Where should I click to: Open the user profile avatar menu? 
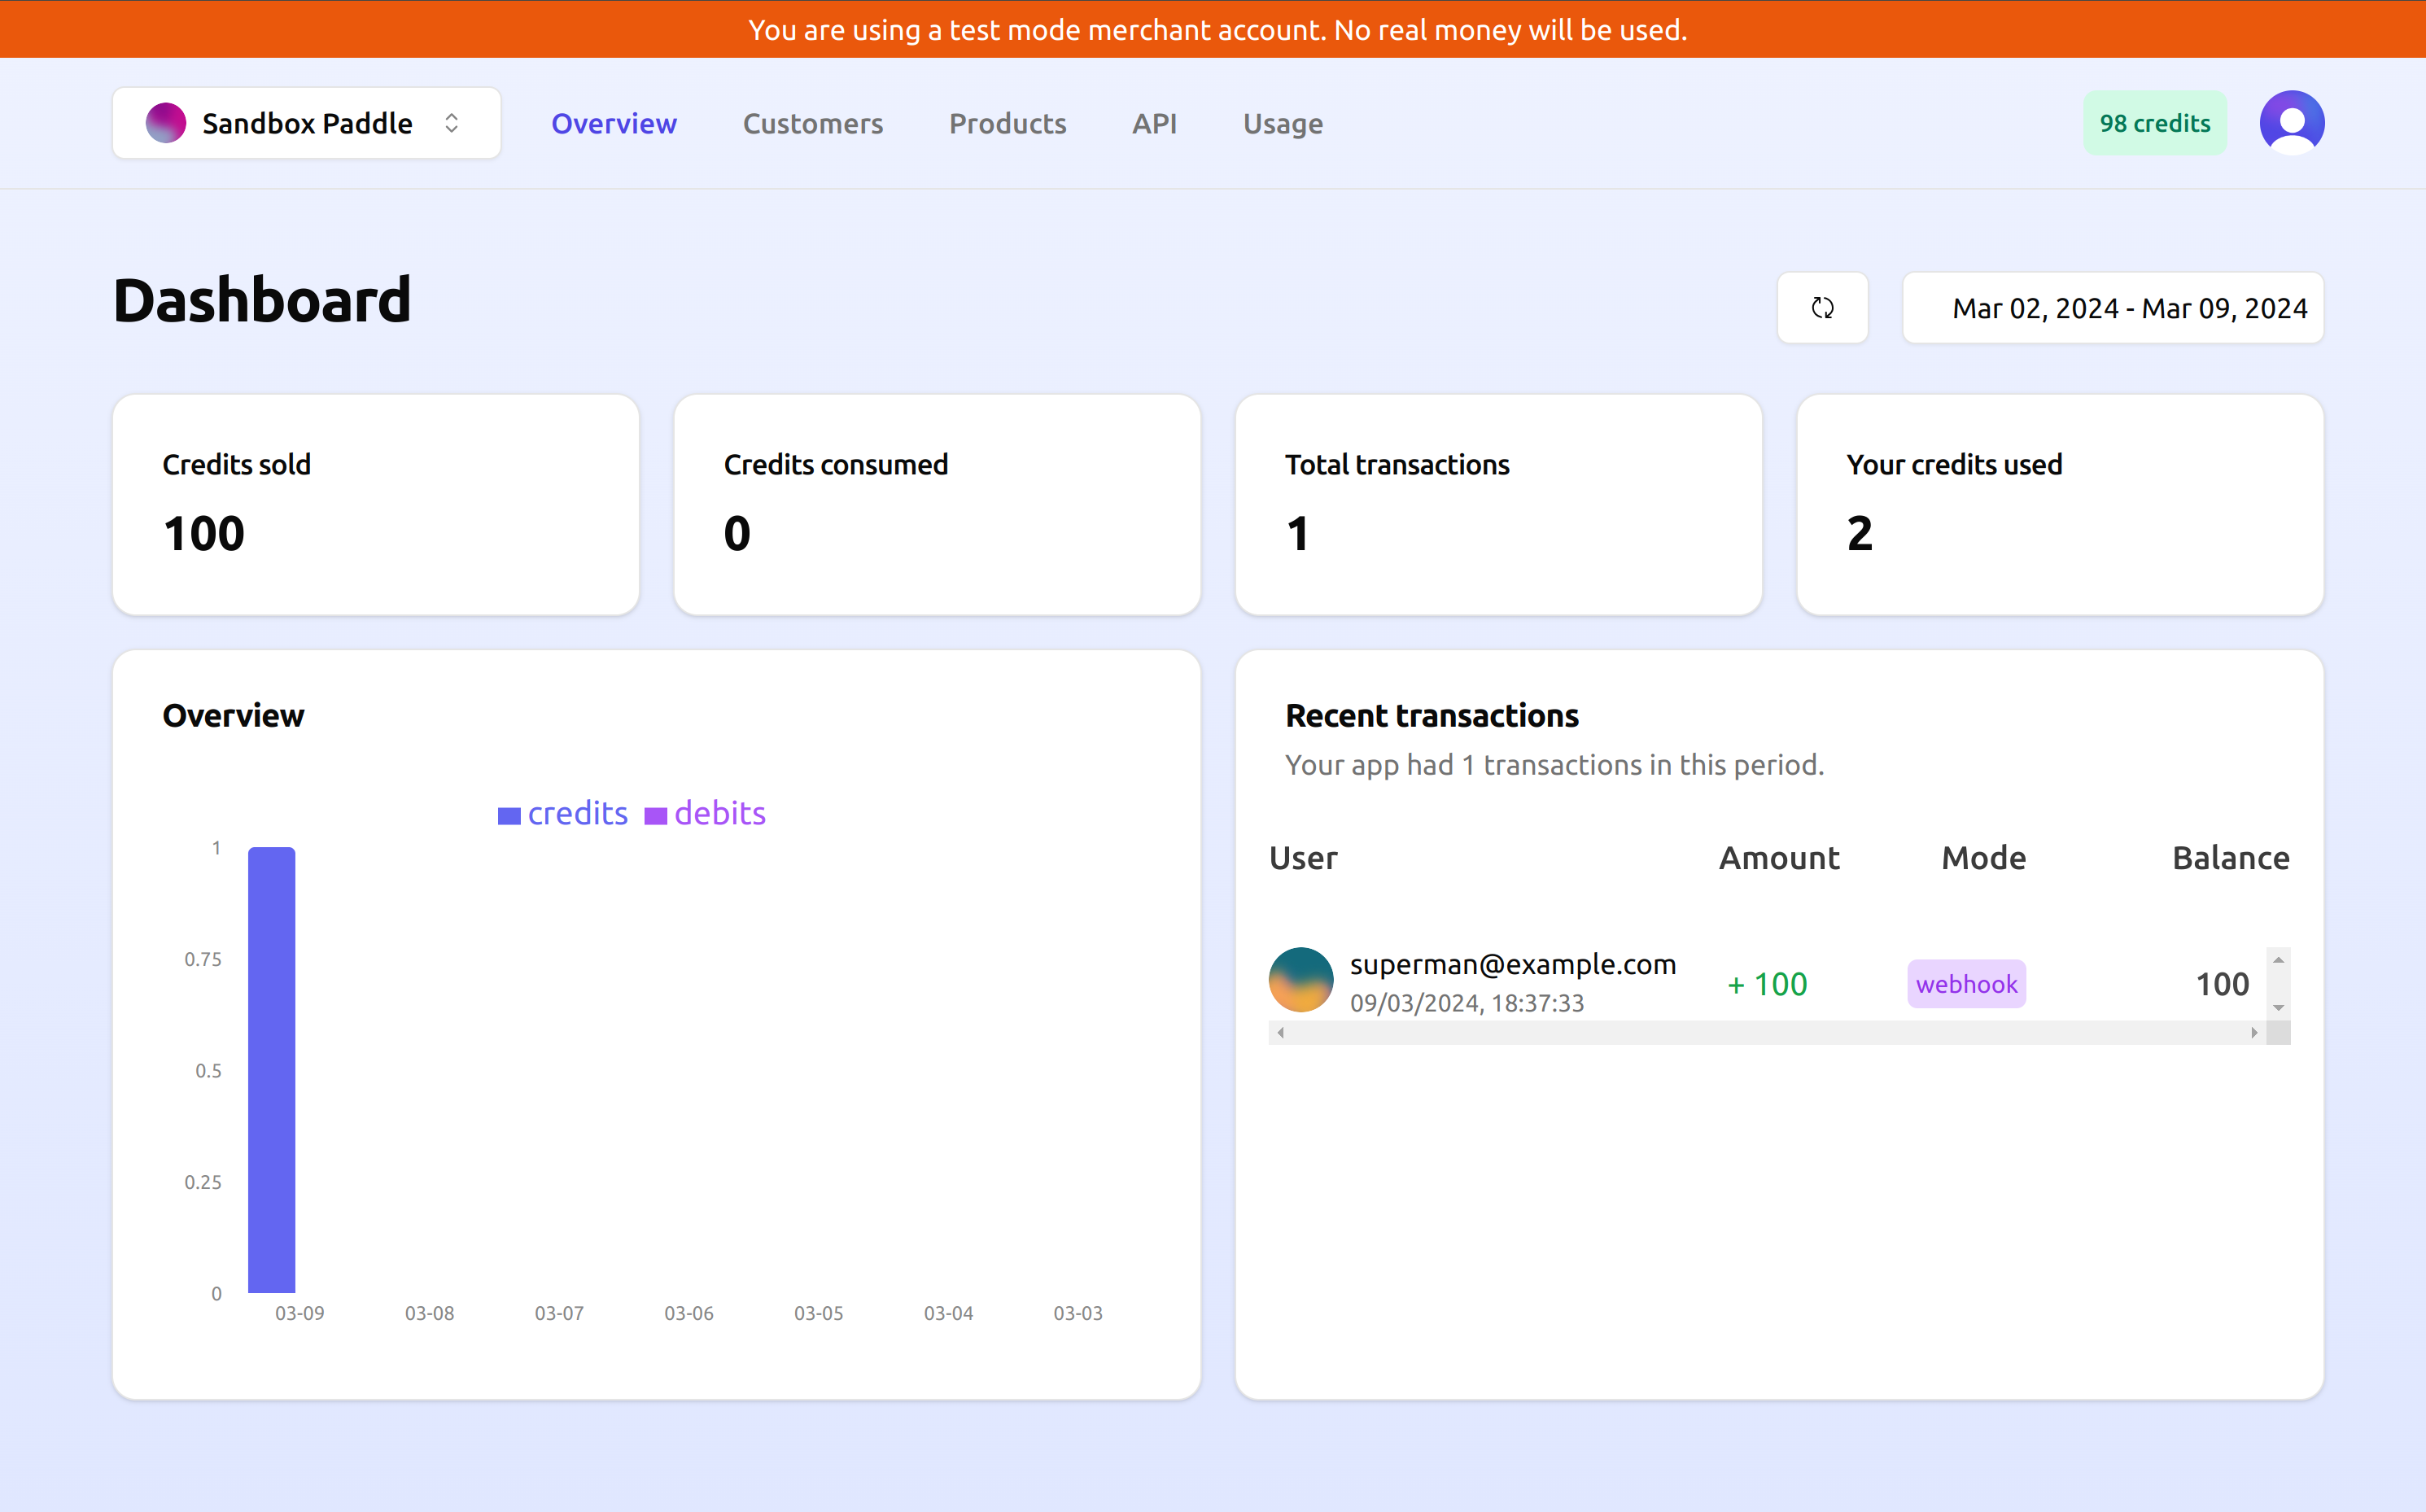[x=2291, y=123]
